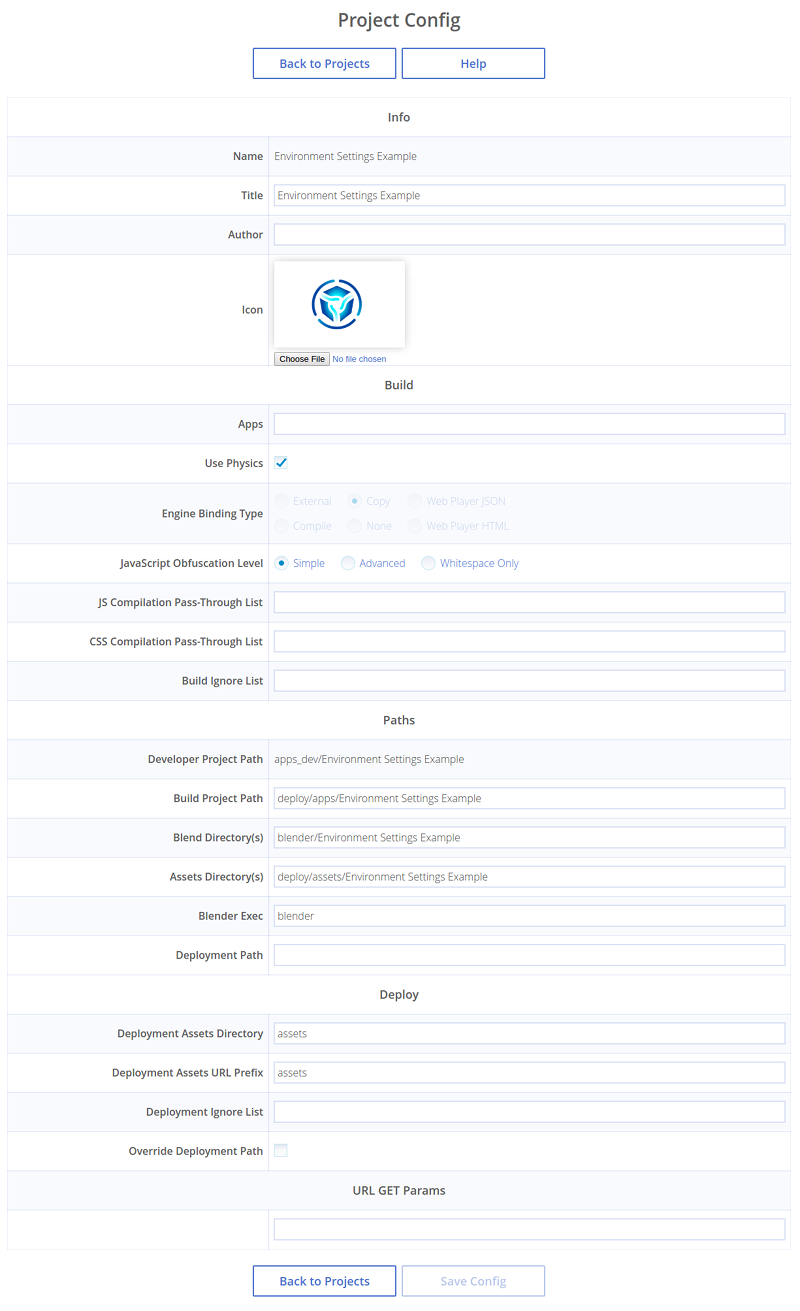Screen dimensions: 800x1311
Task: Focus the JS Compilation Pass-Through List field
Action: point(529,602)
